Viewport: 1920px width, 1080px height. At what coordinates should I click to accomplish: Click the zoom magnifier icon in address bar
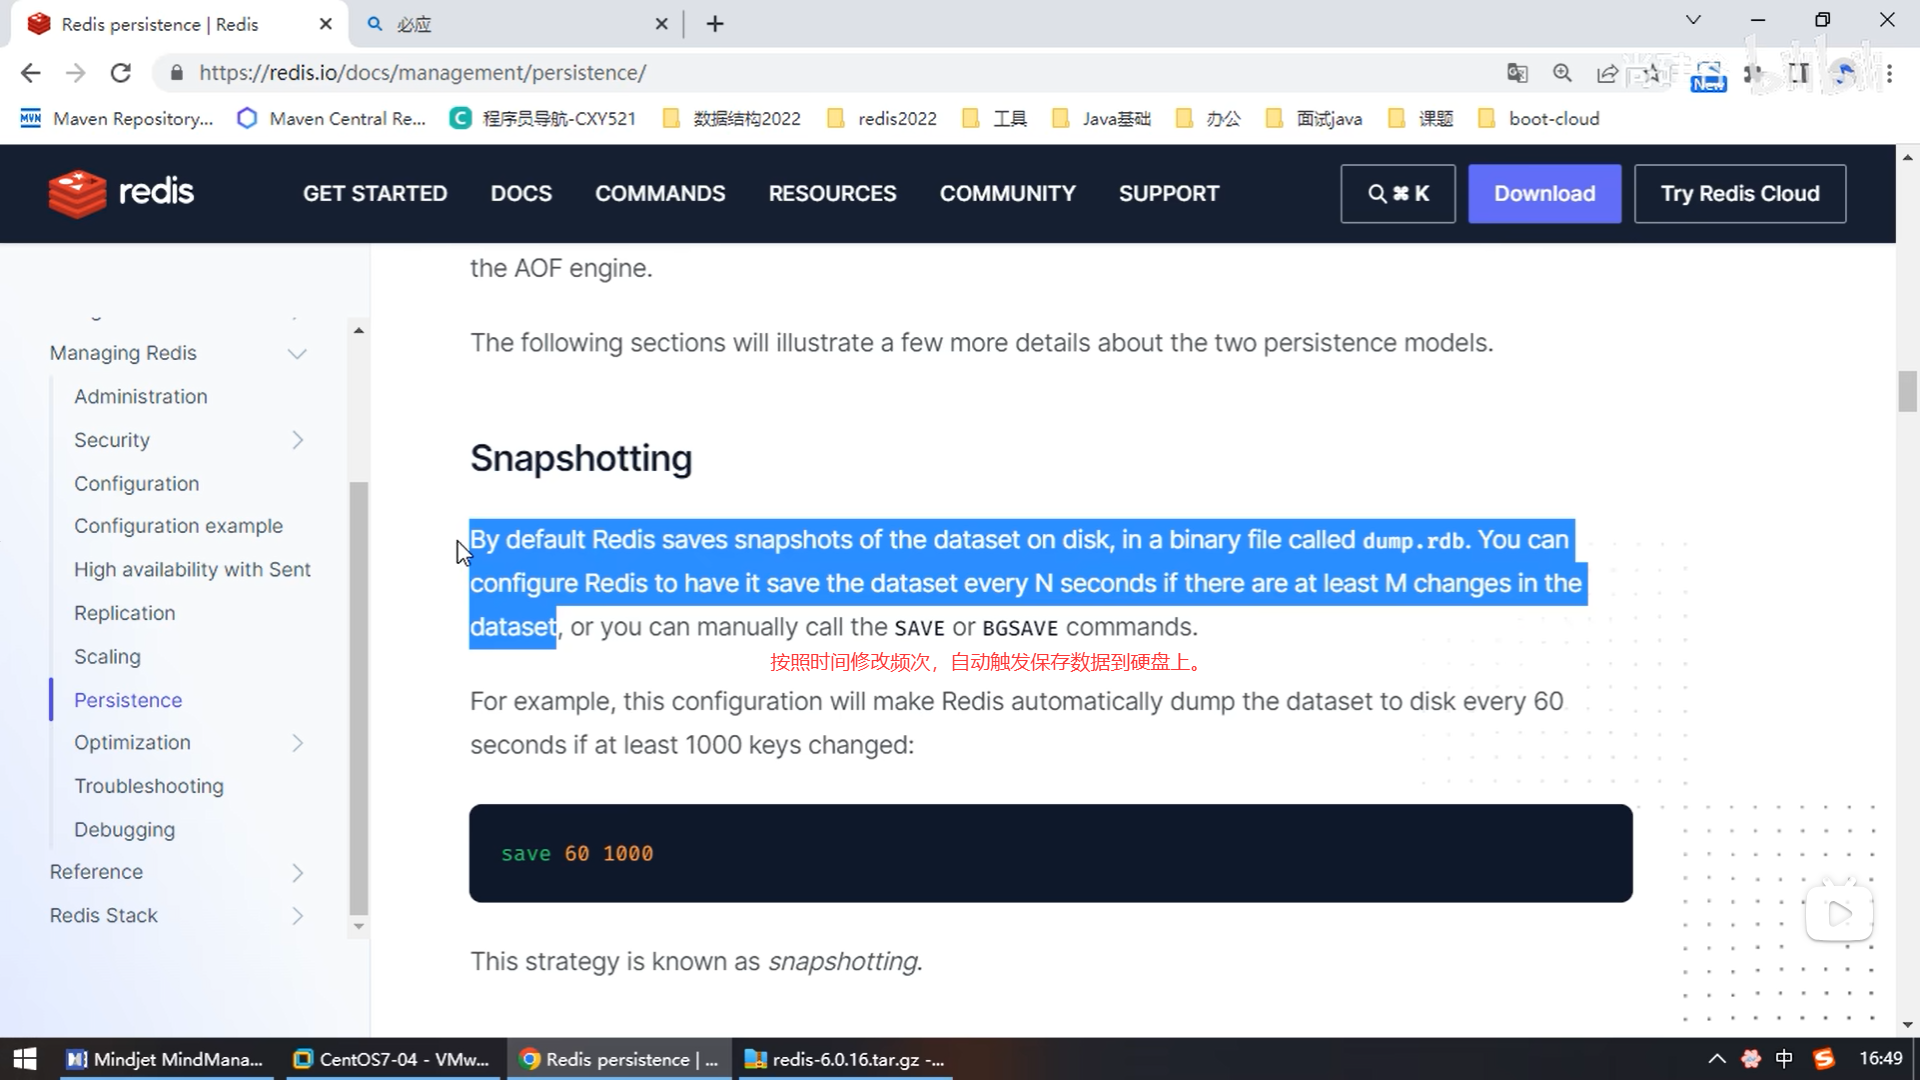pos(1562,73)
